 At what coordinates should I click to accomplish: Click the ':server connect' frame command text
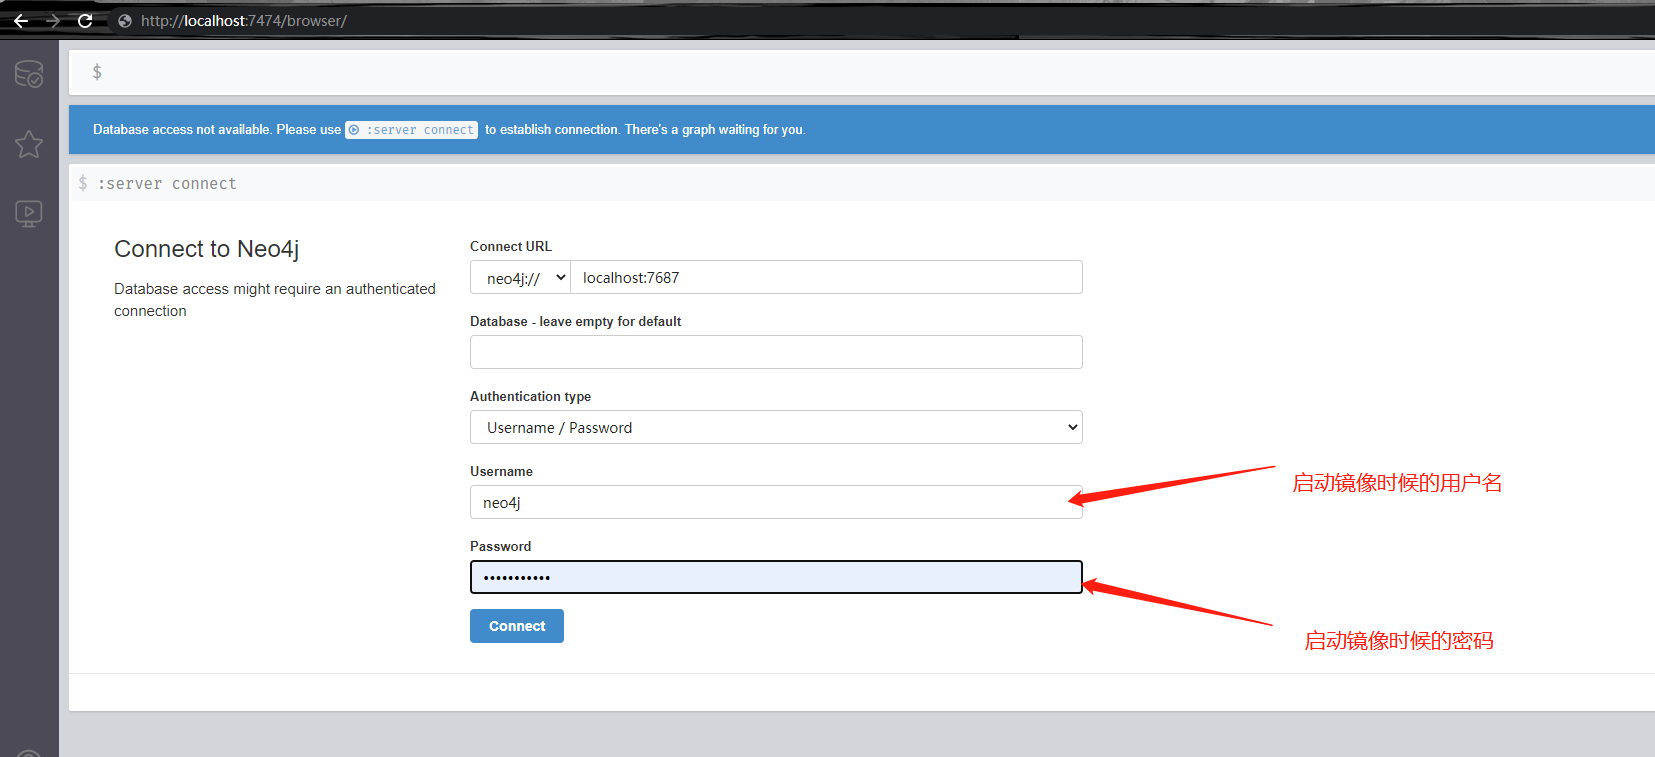click(167, 184)
